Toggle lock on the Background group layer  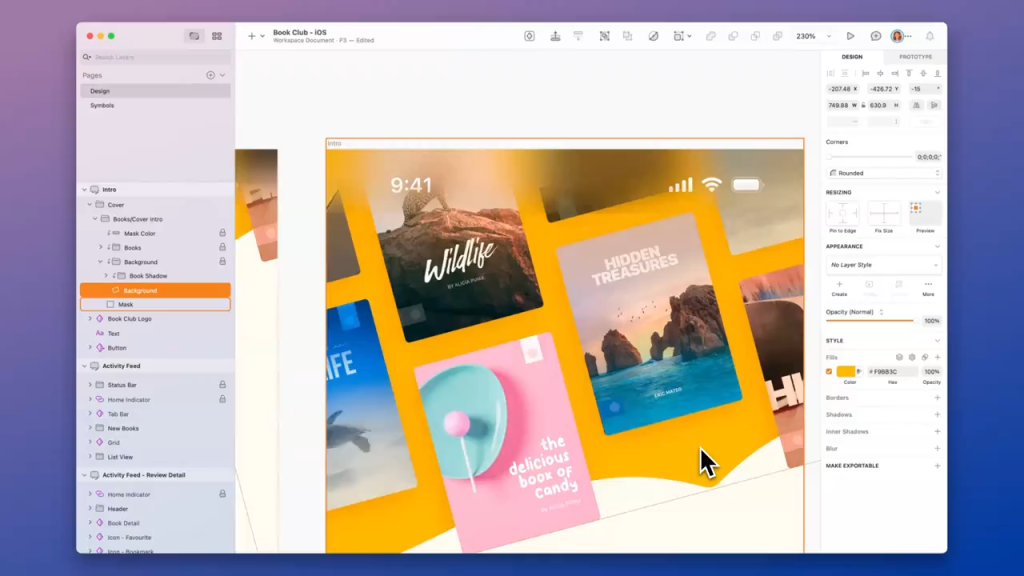coord(222,261)
